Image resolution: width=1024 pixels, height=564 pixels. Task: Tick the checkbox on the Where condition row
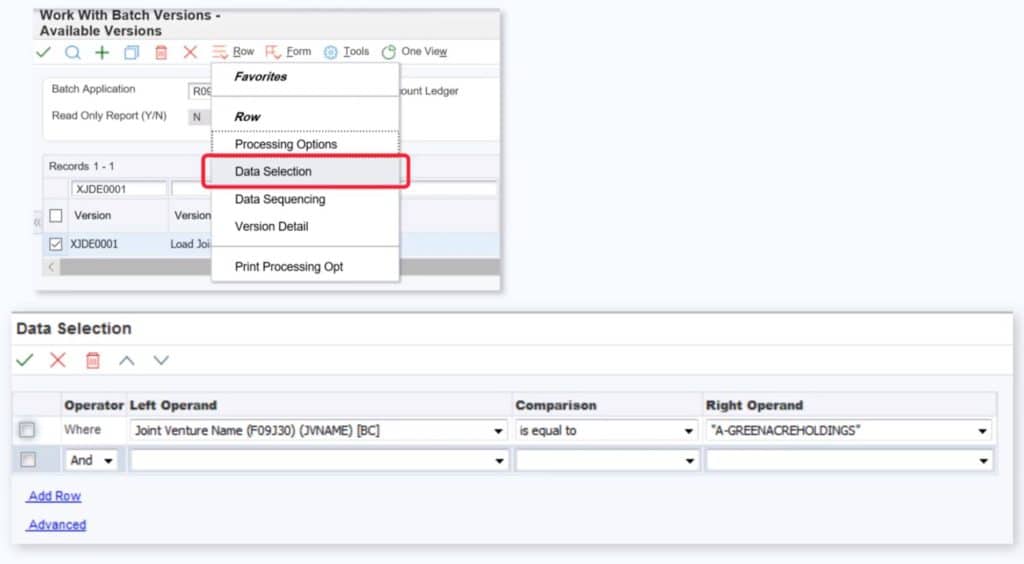click(27, 430)
